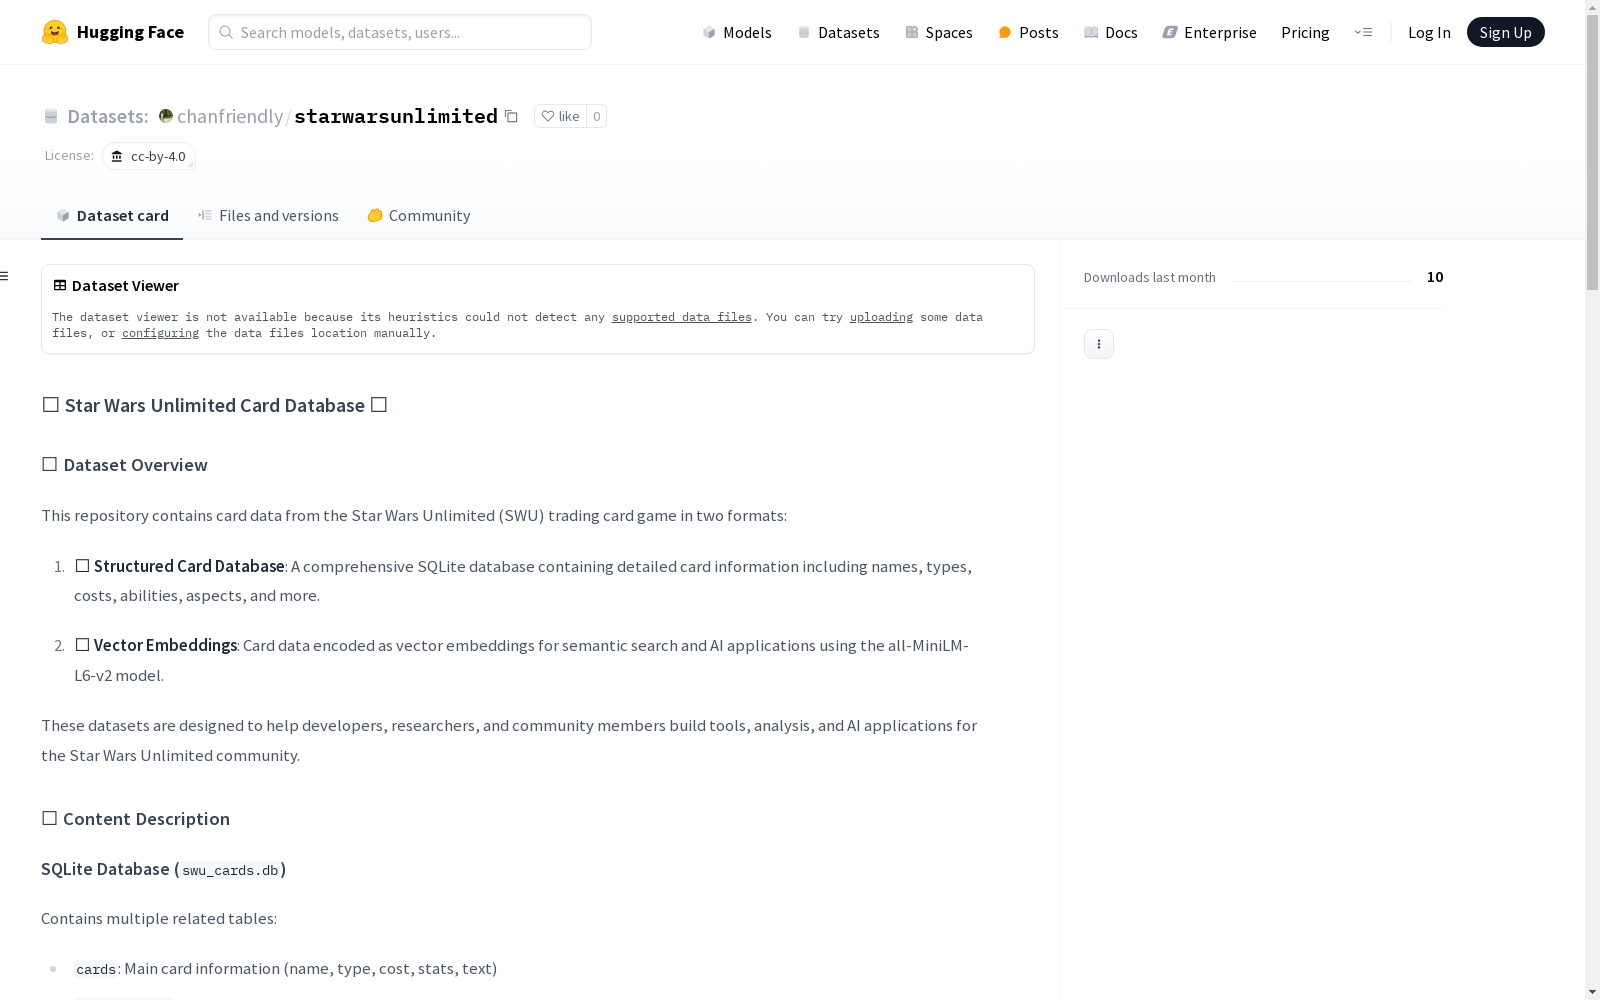This screenshot has height=1000, width=1600.
Task: Copy dataset name with the copy icon
Action: coord(511,116)
